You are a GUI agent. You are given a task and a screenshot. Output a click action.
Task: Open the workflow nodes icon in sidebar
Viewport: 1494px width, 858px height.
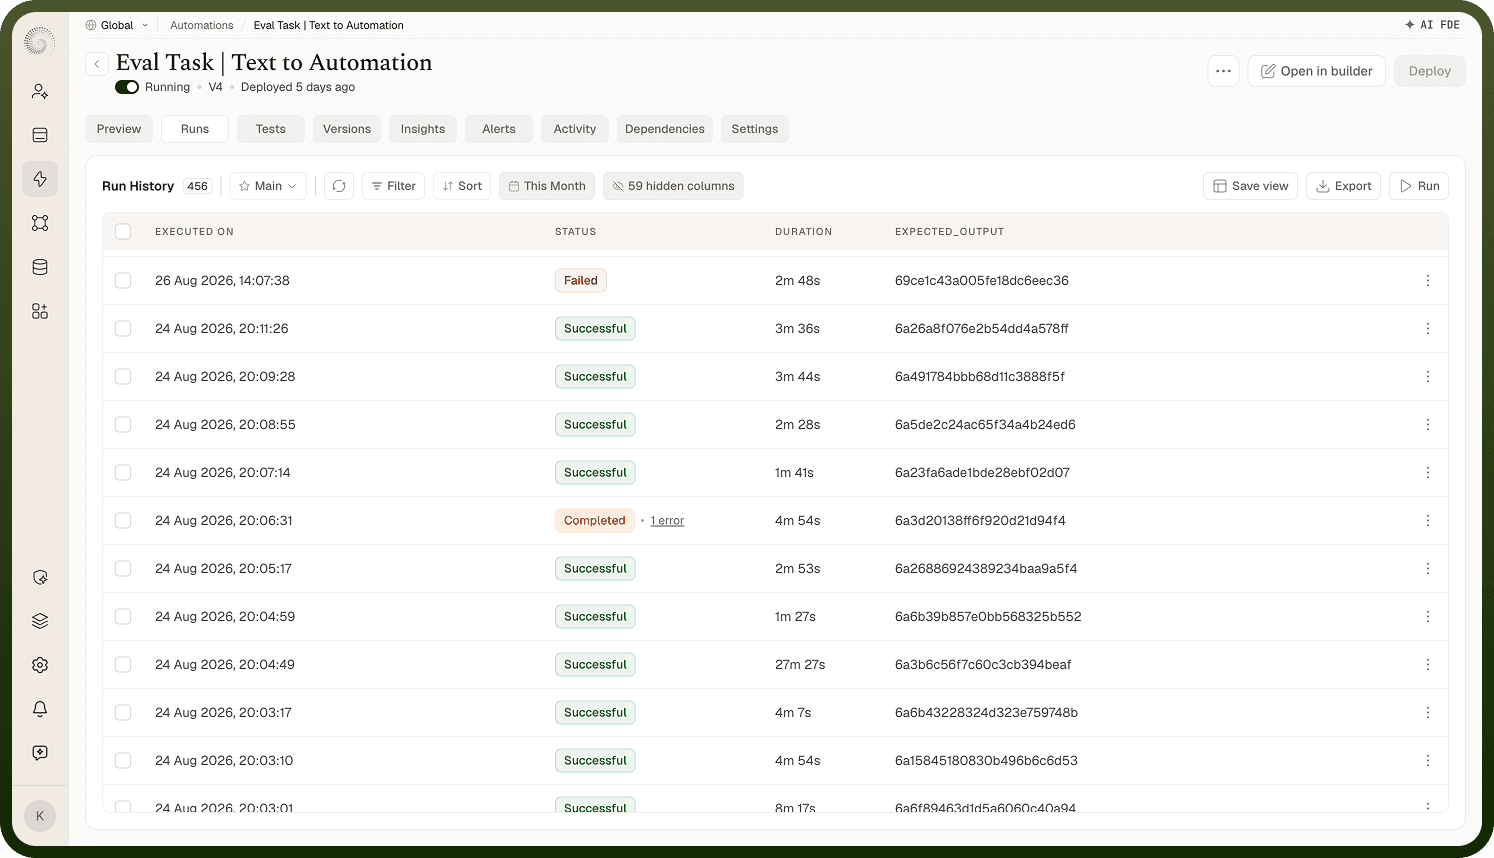point(40,223)
